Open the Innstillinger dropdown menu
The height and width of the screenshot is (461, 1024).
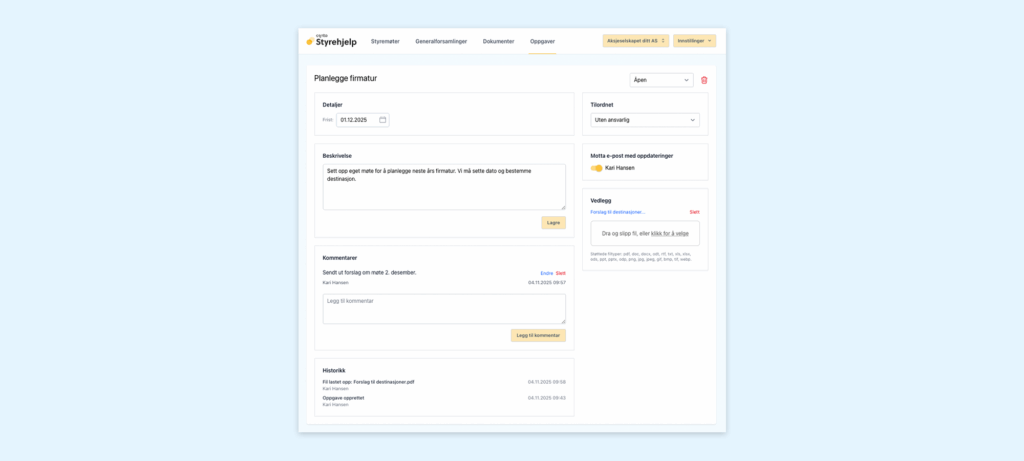(694, 41)
